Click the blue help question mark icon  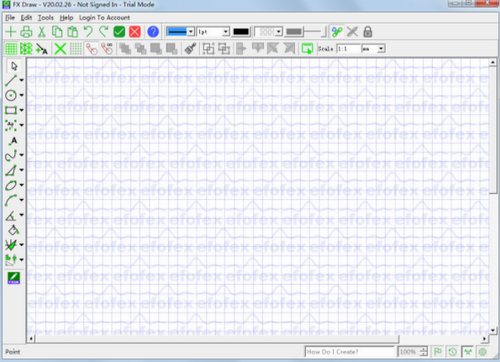click(x=153, y=32)
